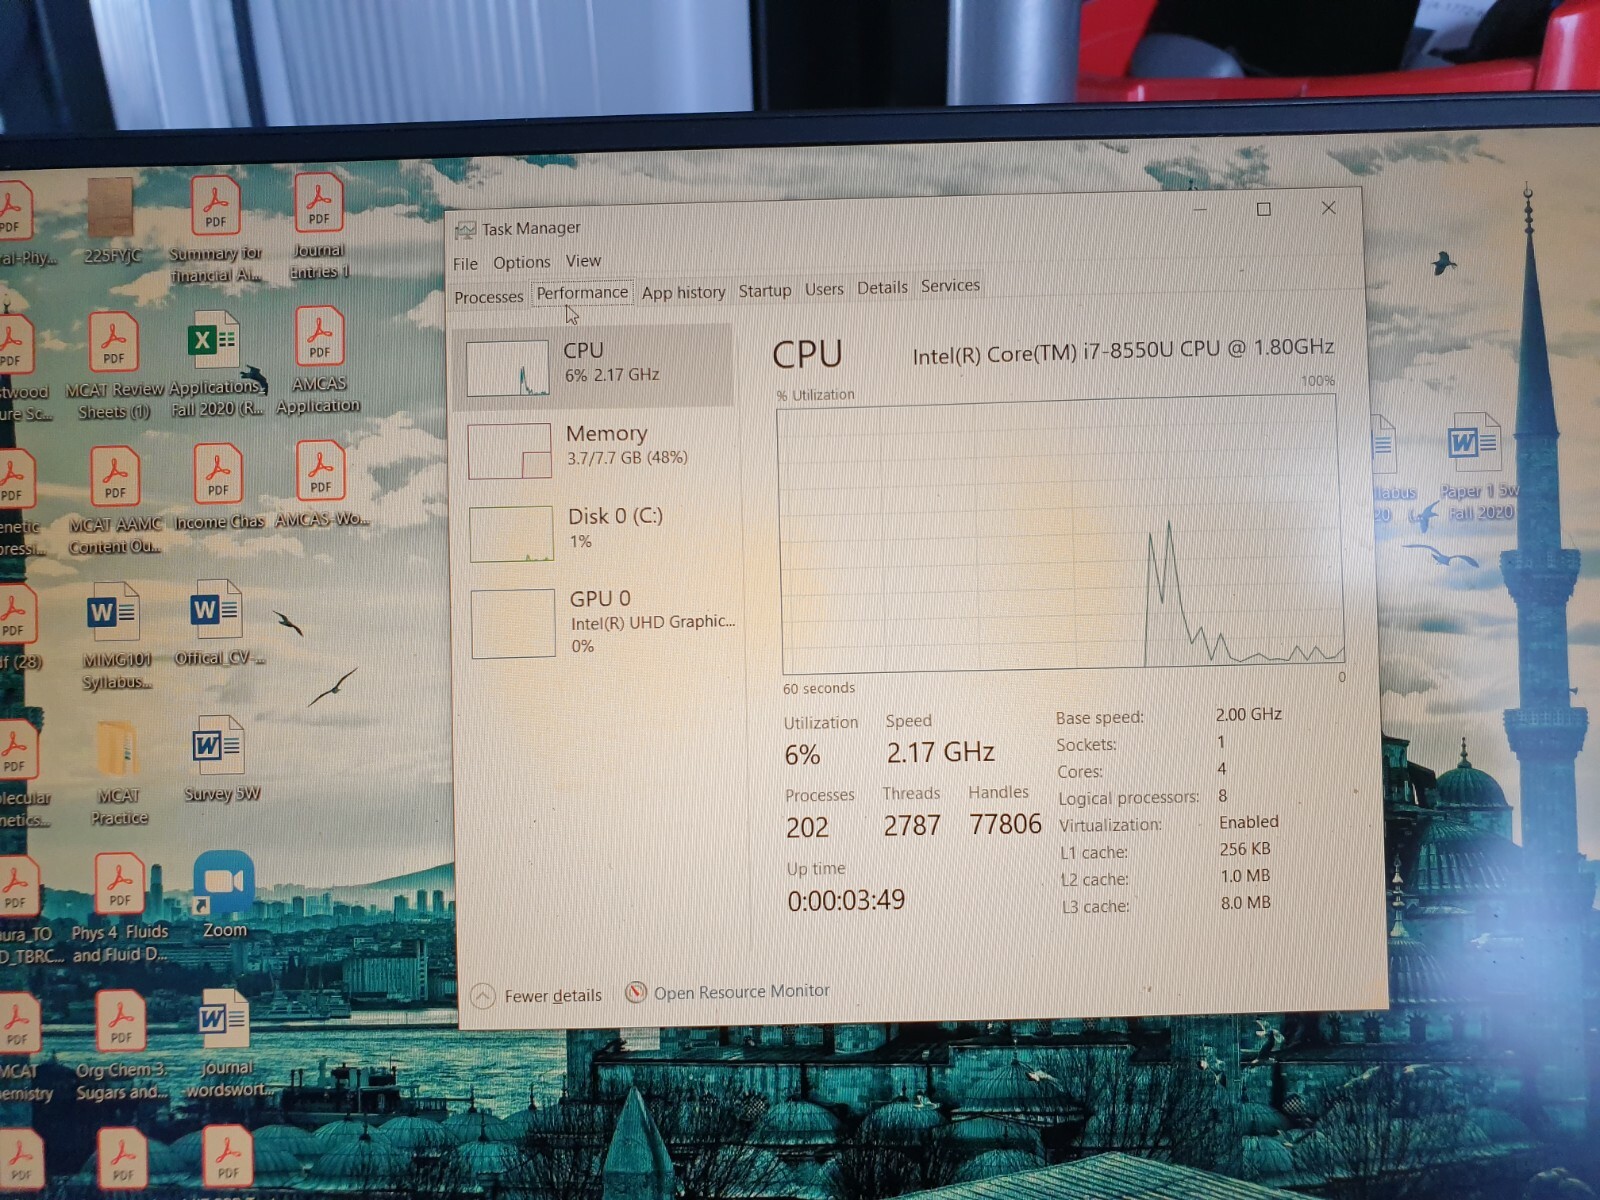This screenshot has height=1200, width=1600.
Task: Open the Journal wordsworth Word document
Action: (x=225, y=1044)
